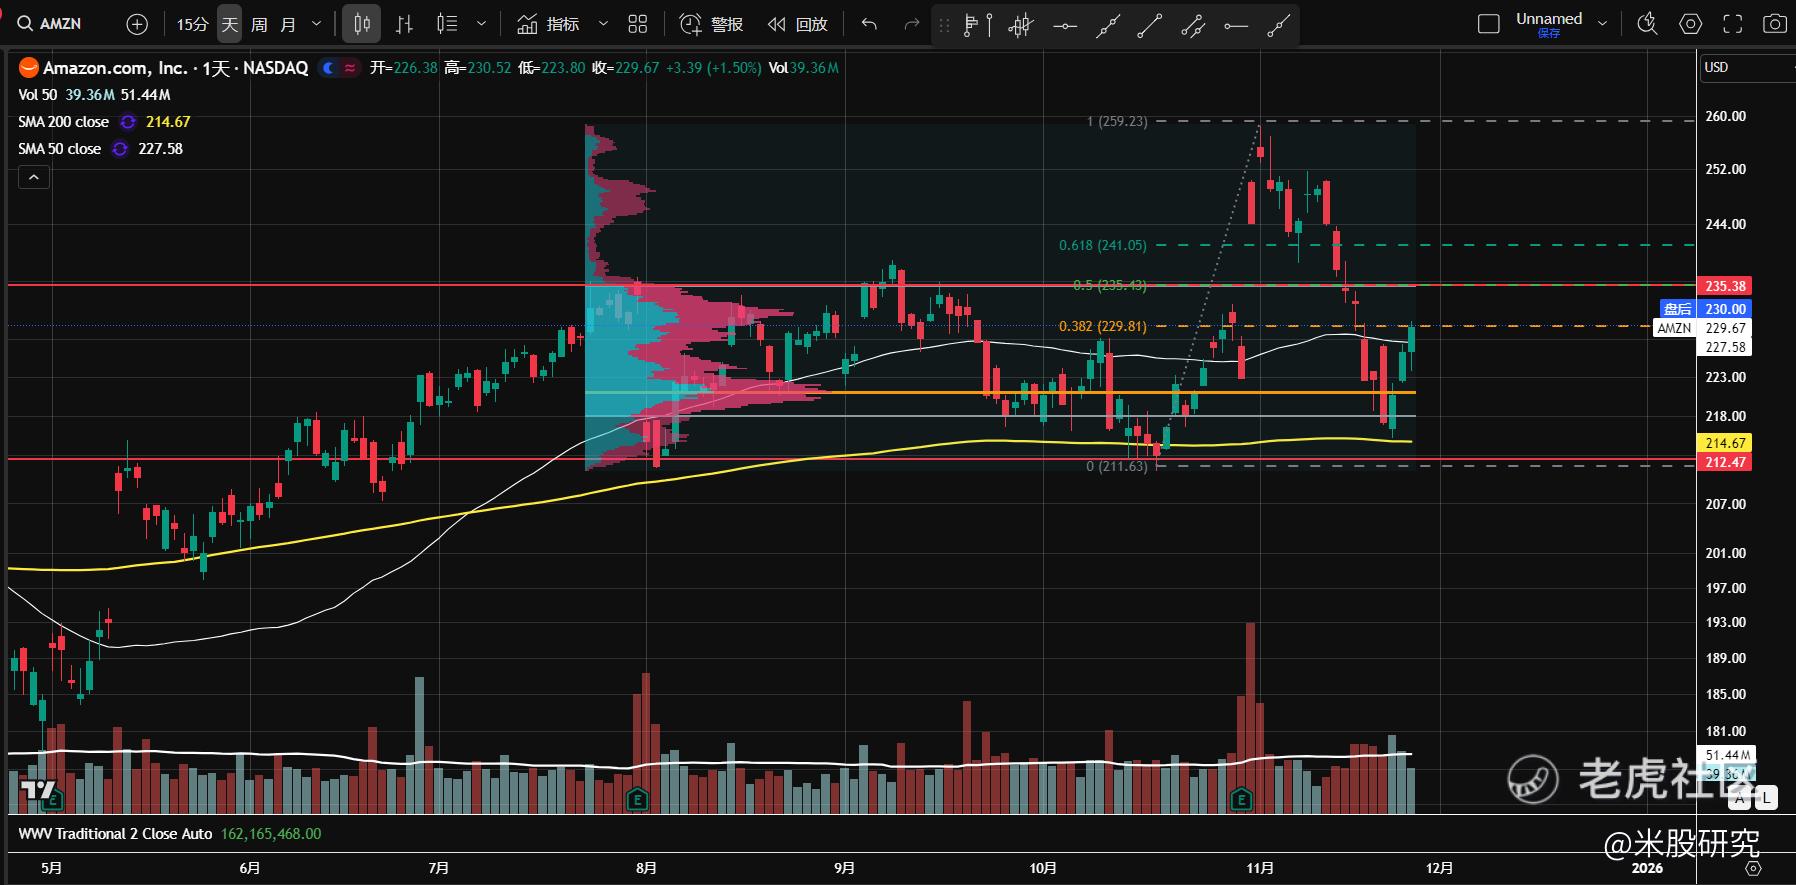
Task: Open the indicator templates grid
Action: (x=638, y=24)
